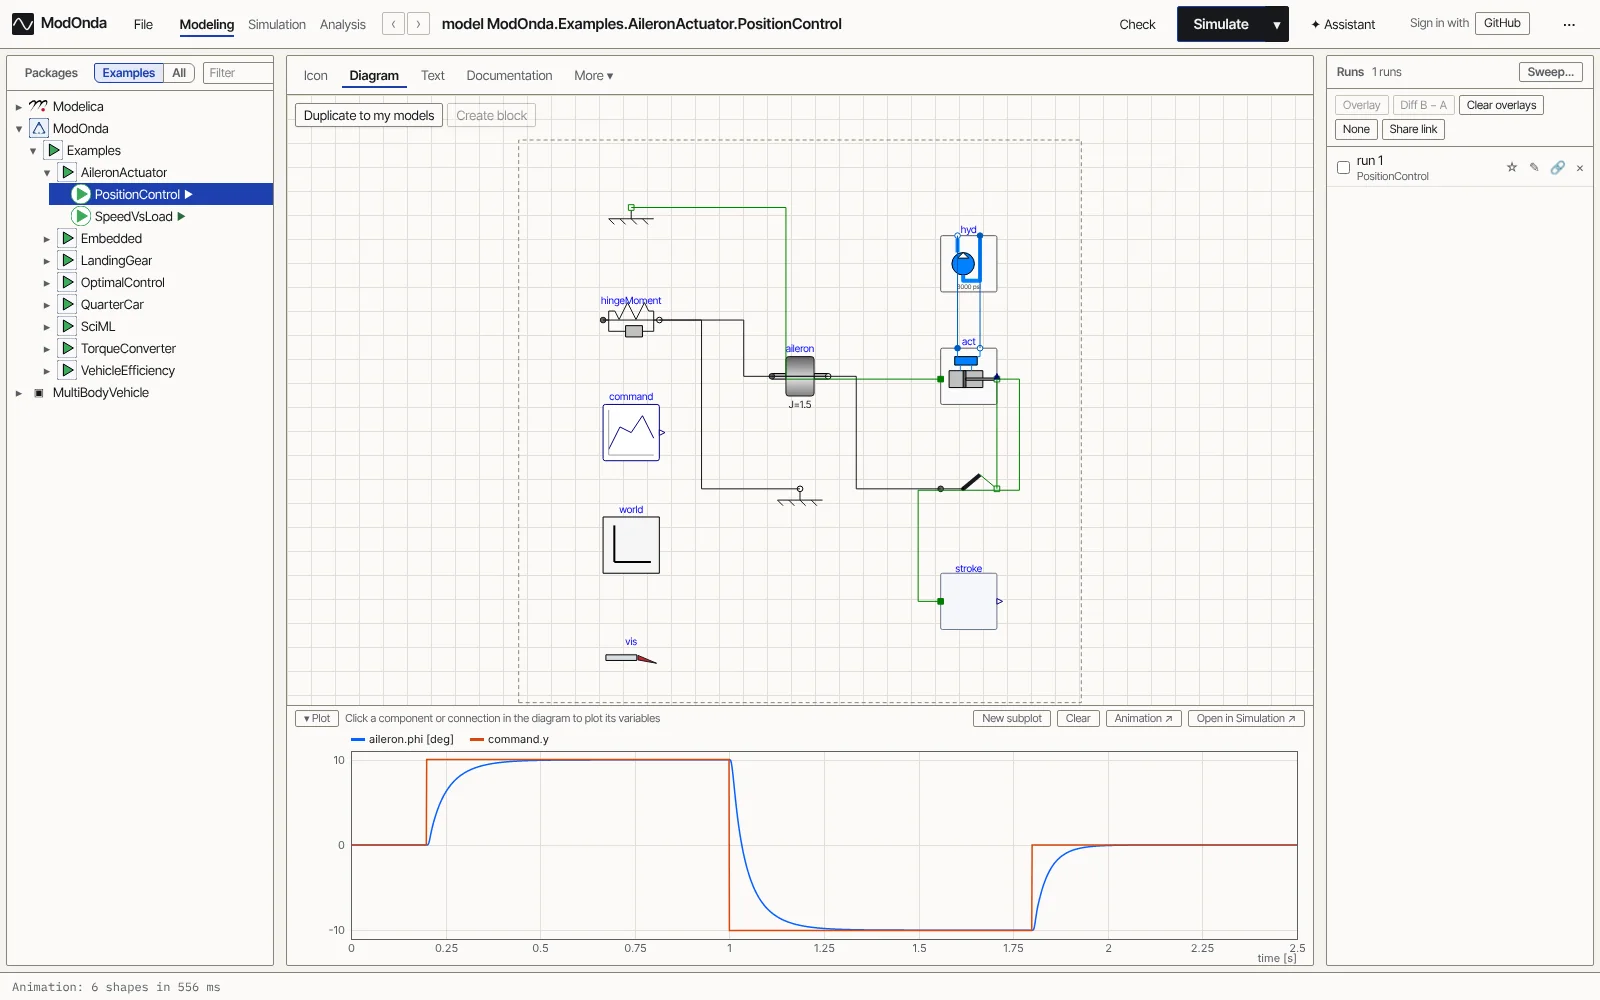
Task: Select the act actuator block in diagram
Action: (968, 376)
